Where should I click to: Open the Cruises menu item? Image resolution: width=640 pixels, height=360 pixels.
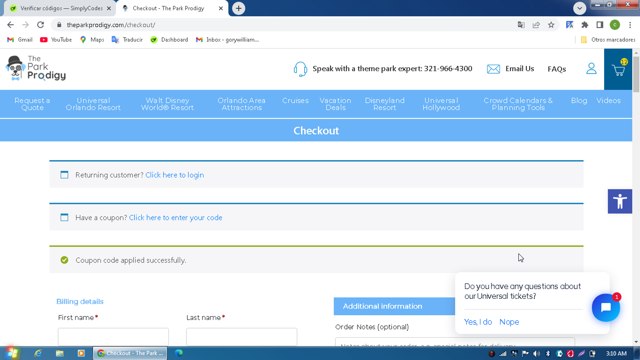(x=295, y=100)
